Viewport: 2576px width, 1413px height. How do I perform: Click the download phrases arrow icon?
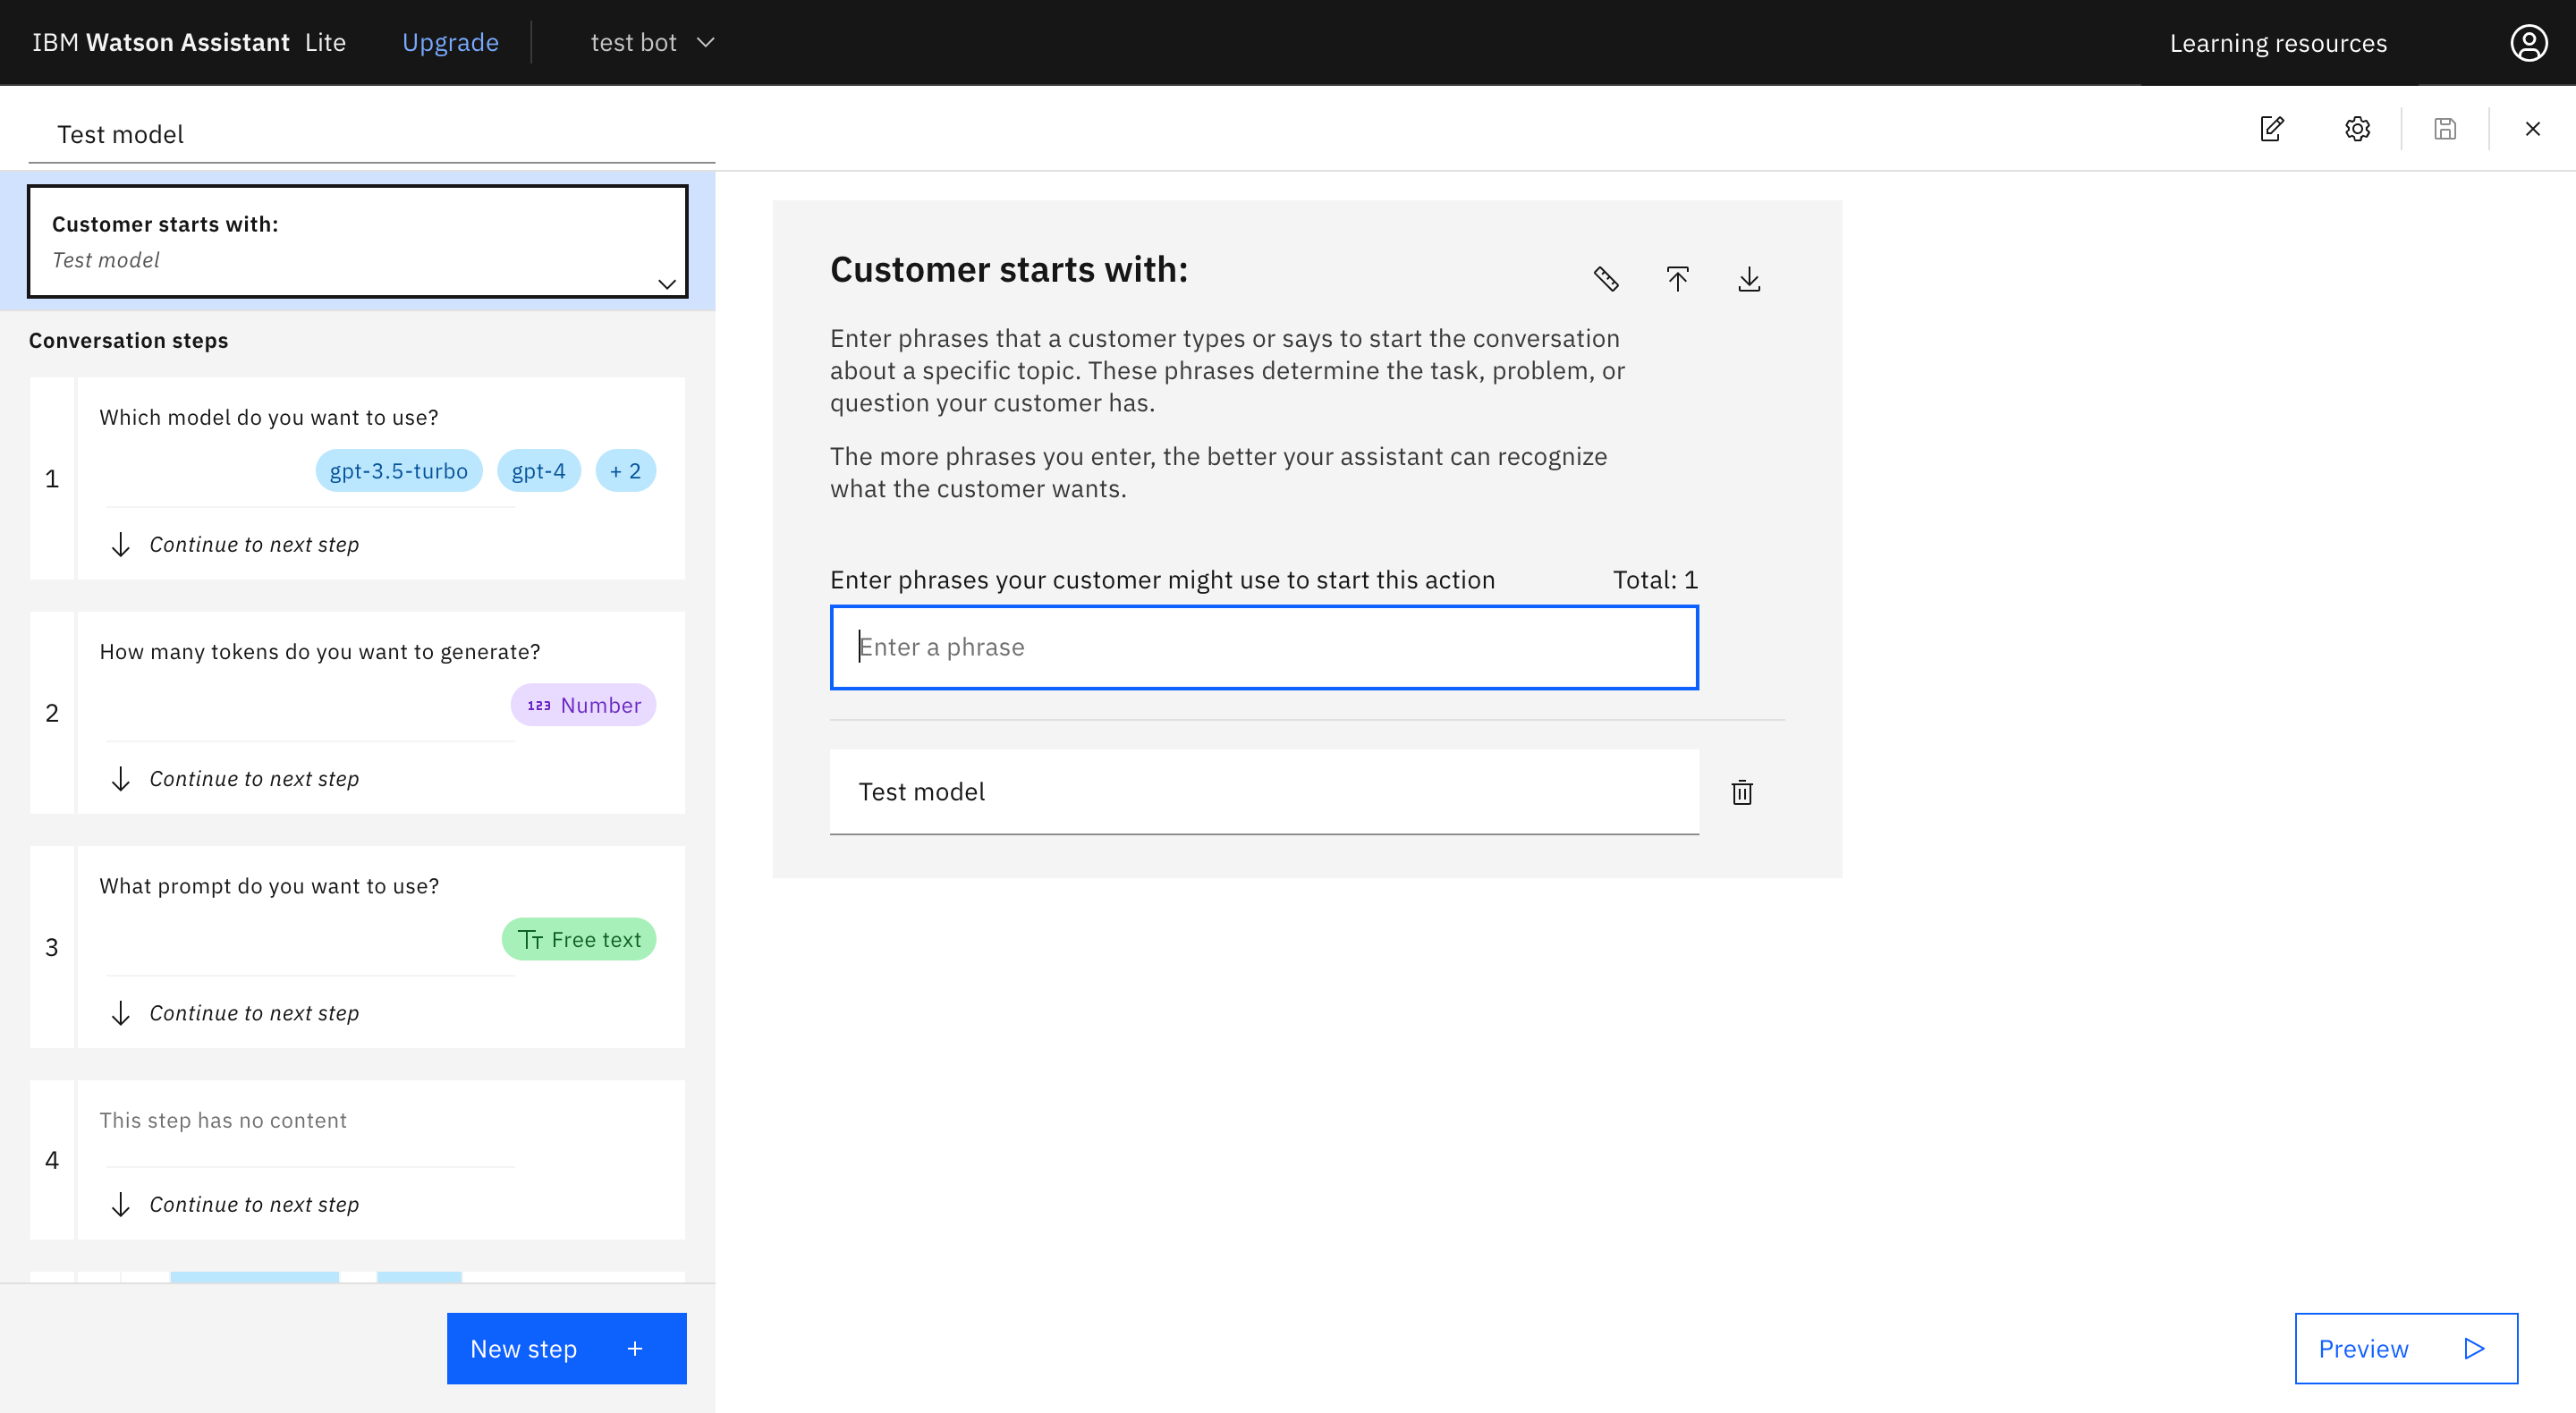1749,279
